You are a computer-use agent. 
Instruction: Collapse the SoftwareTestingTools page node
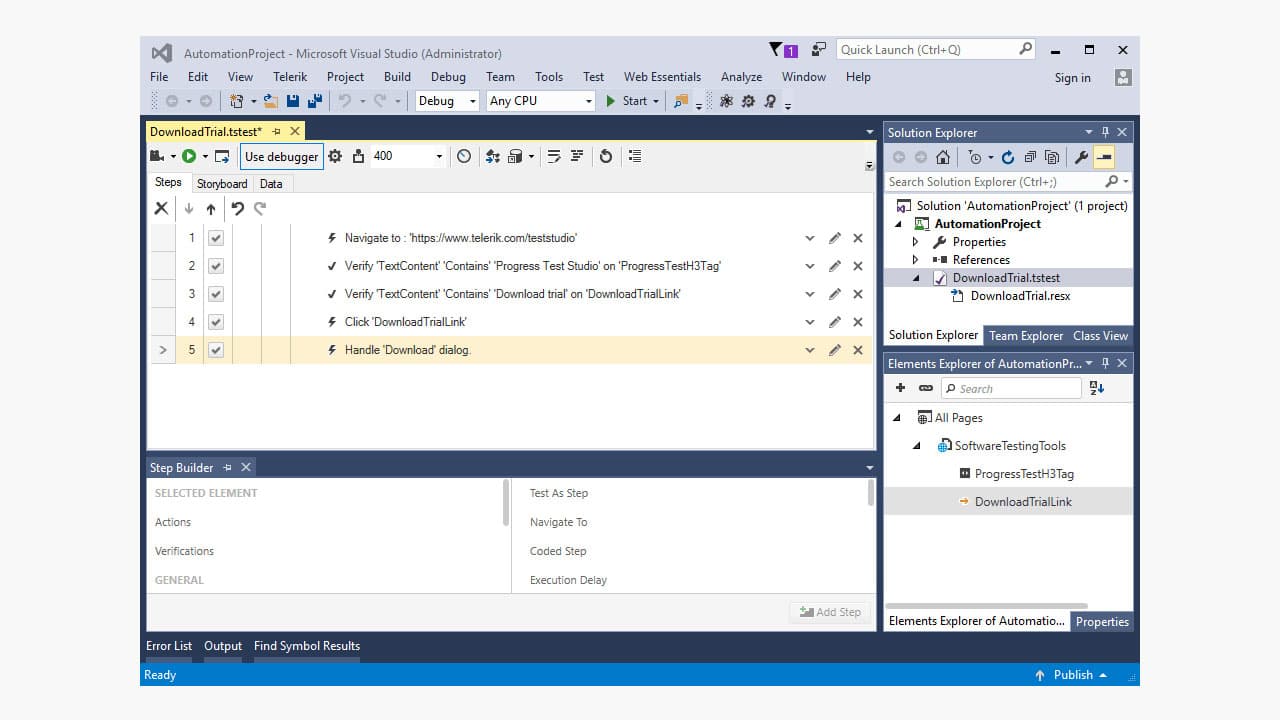916,445
